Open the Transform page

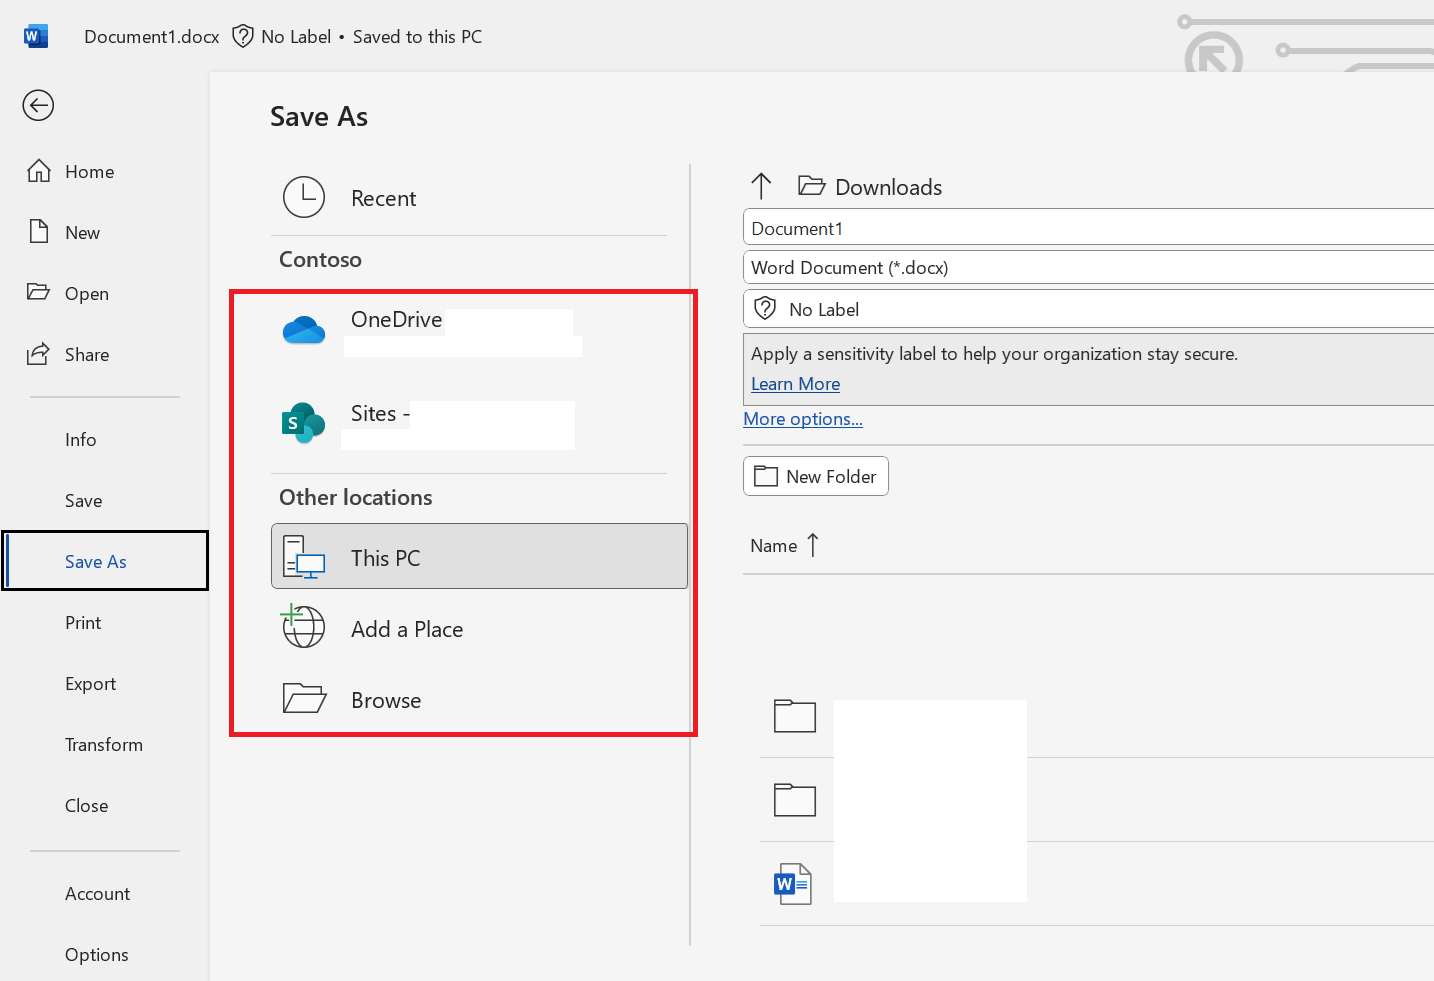(x=104, y=745)
